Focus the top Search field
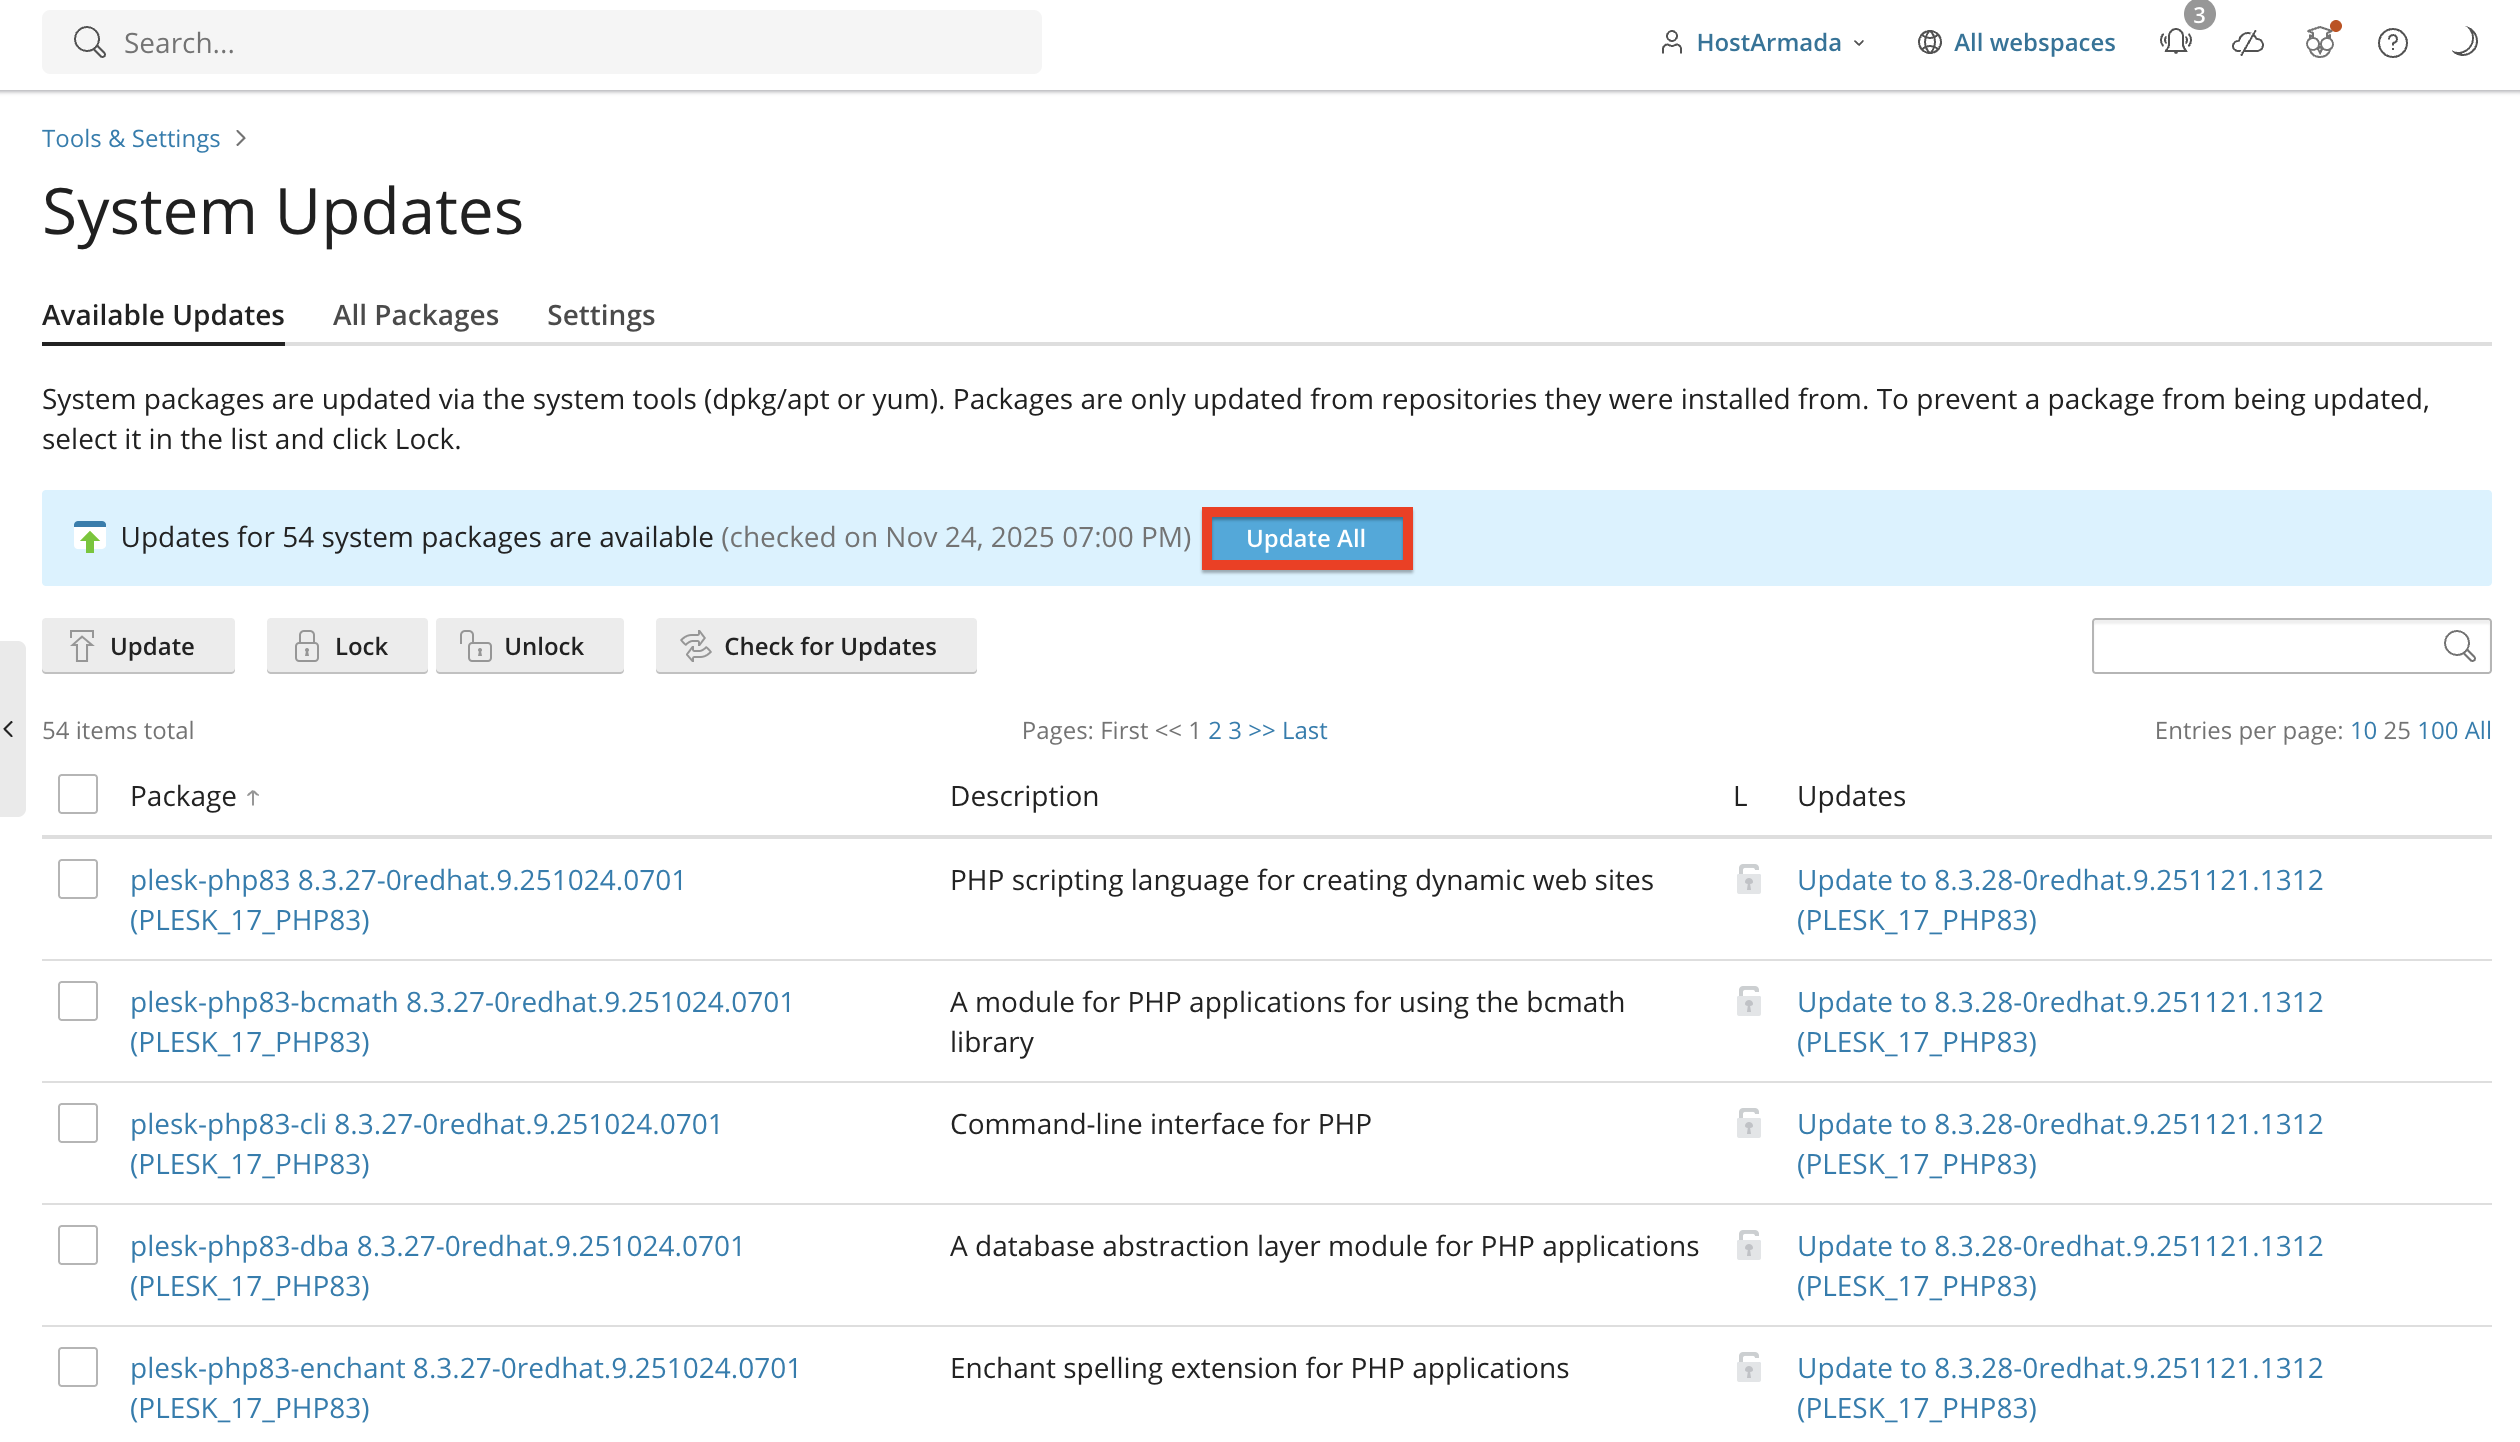 click(542, 42)
